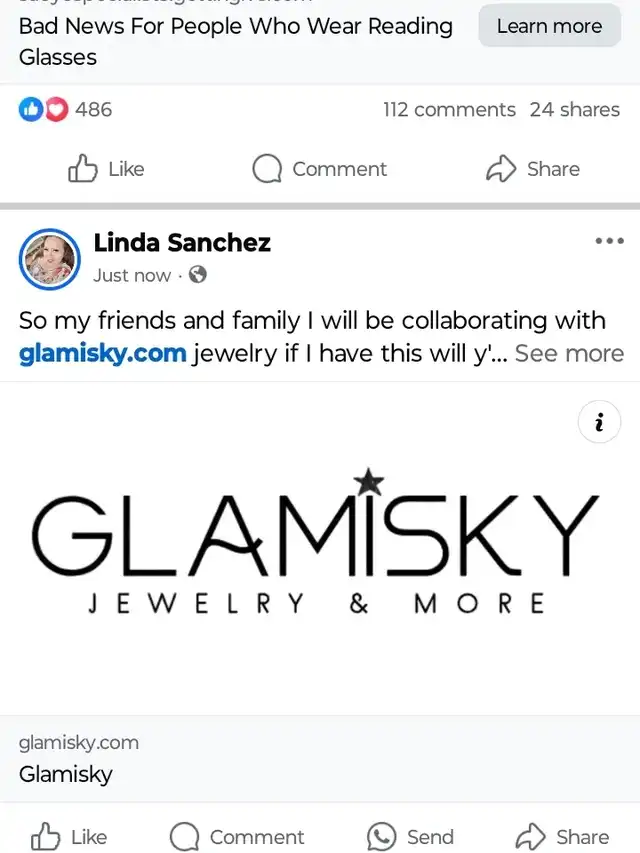This screenshot has width=640, height=853.
Task: Open the glamisky.com link in post text
Action: (102, 353)
